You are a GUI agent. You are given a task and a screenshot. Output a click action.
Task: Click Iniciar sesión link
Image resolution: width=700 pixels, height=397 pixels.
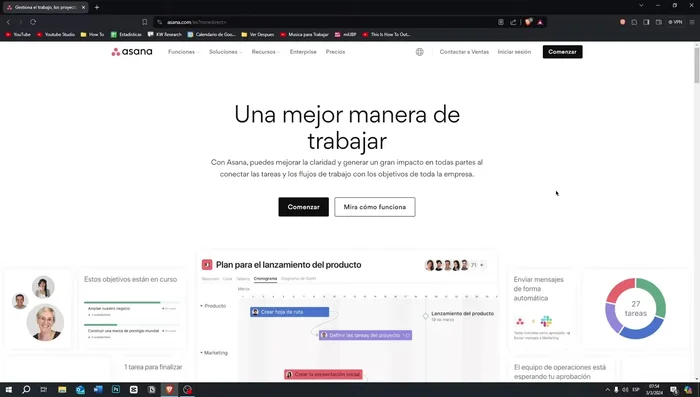pyautogui.click(x=514, y=52)
